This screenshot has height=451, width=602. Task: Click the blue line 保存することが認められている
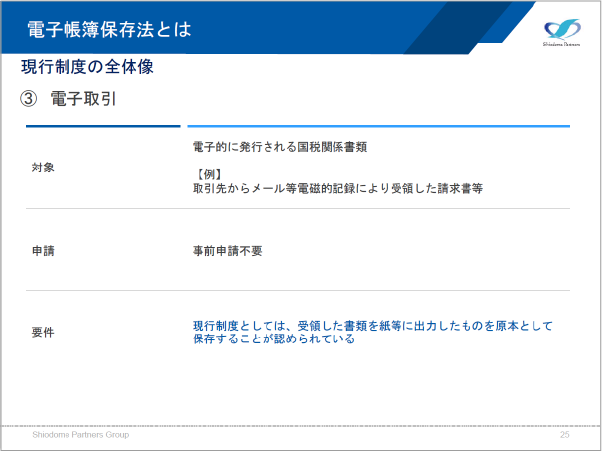[x=274, y=339]
